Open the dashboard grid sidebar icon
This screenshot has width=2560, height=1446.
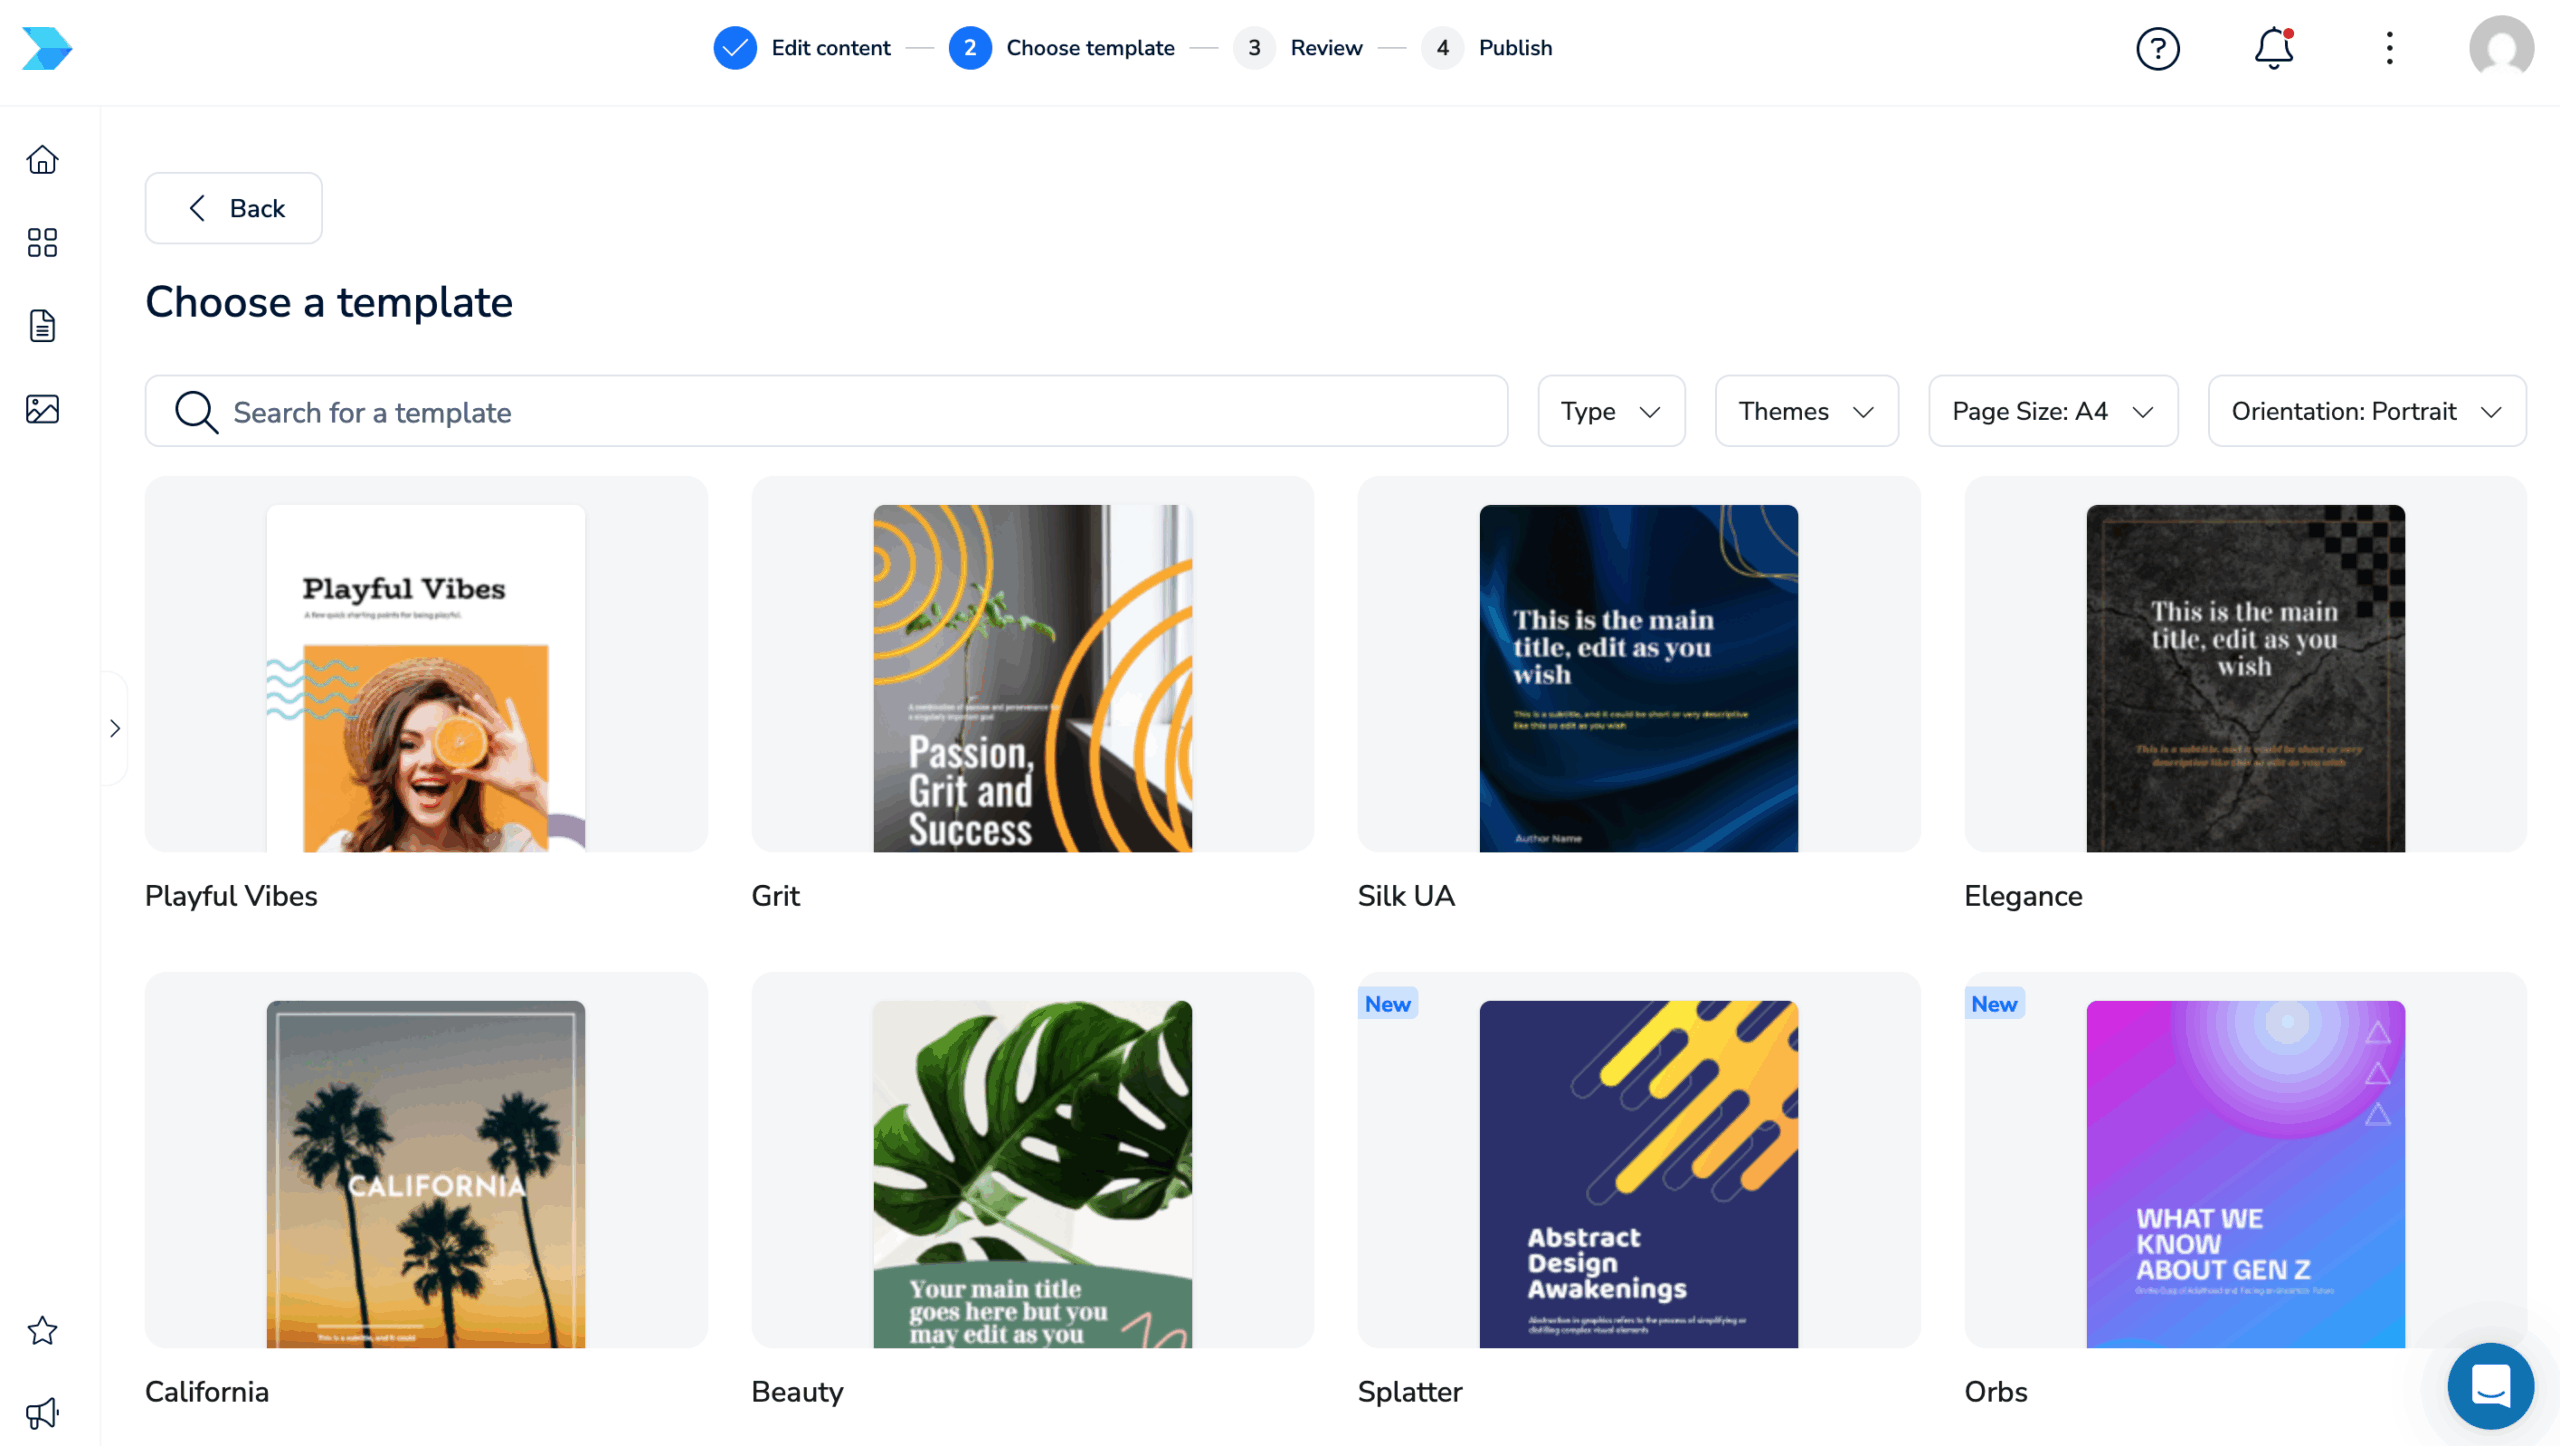[42, 242]
